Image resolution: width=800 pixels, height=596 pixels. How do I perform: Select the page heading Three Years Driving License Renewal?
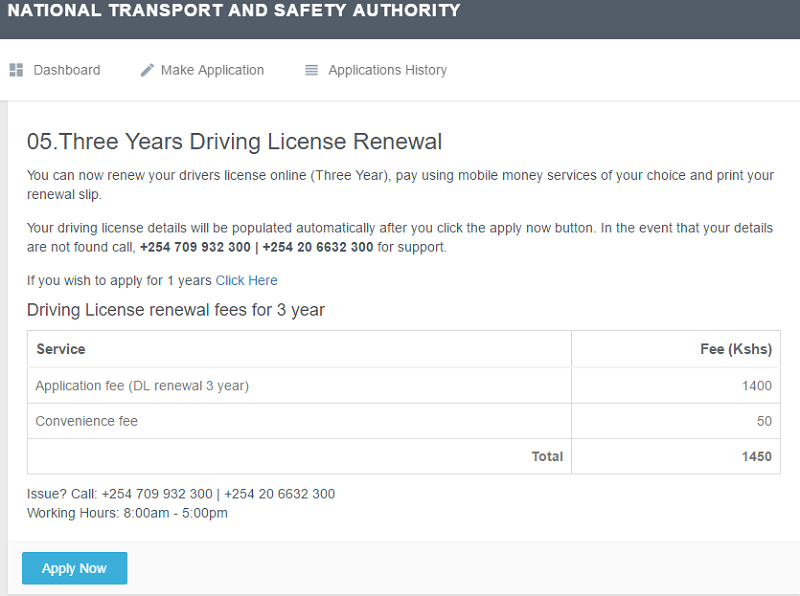pos(234,141)
